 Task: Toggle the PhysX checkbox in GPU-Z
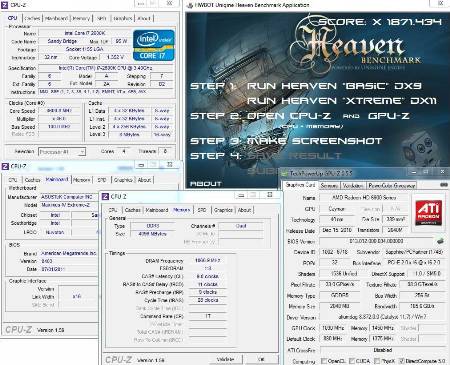(x=377, y=361)
